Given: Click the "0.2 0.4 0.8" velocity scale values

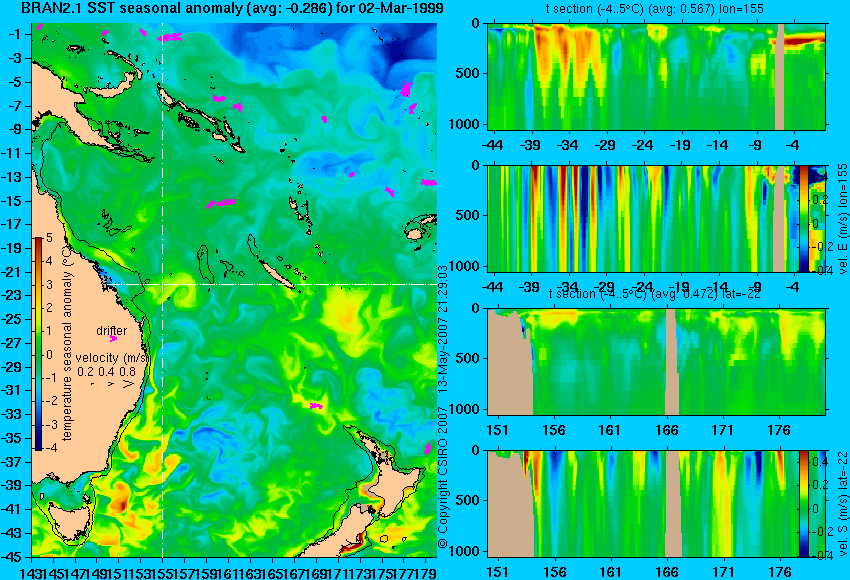Looking at the screenshot, I should click(106, 372).
